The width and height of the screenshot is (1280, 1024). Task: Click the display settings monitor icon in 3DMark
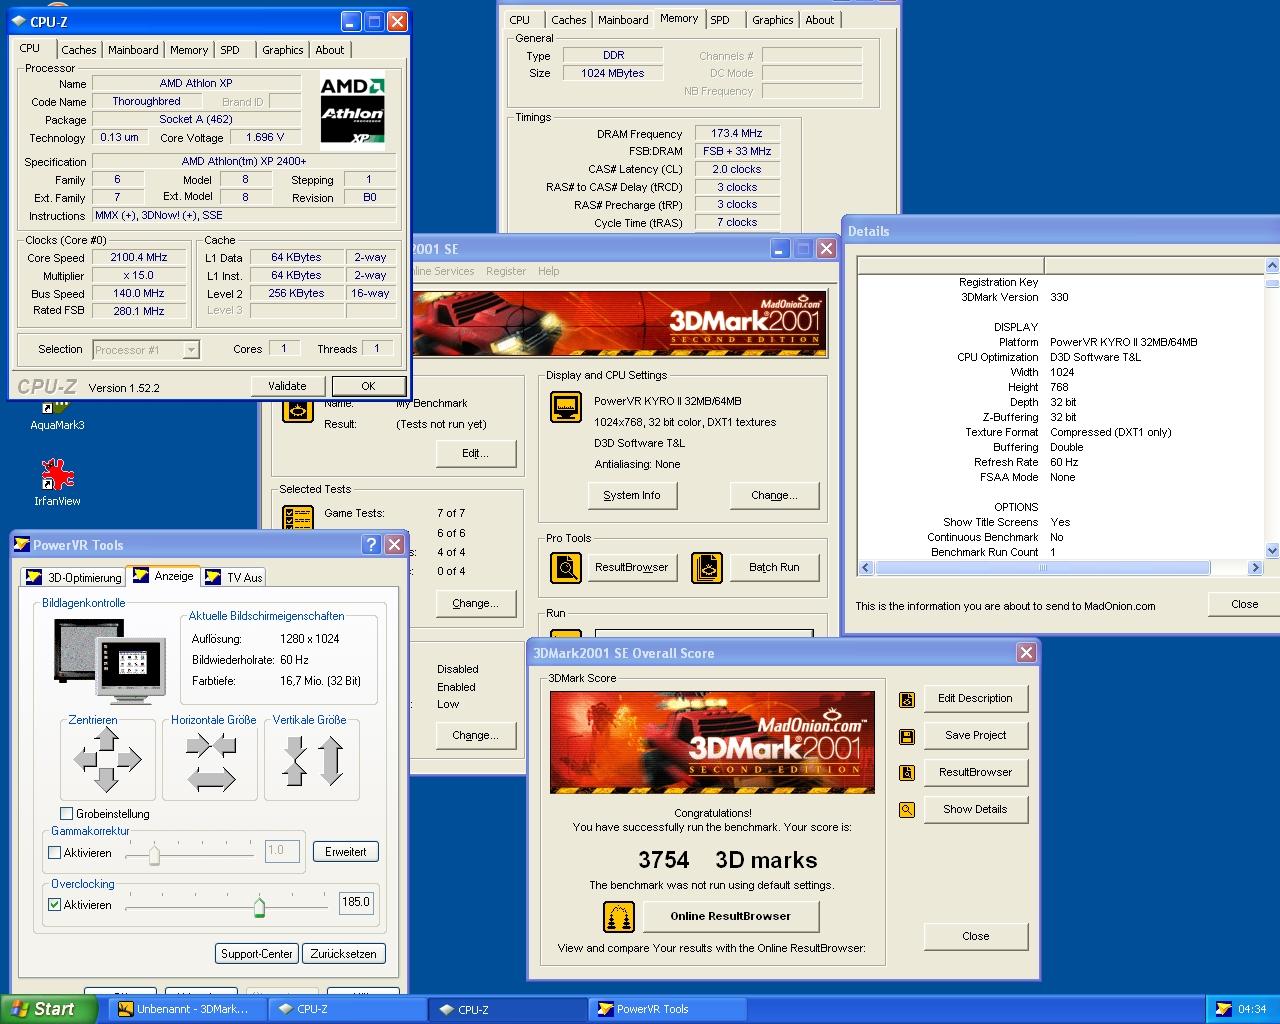(x=566, y=407)
